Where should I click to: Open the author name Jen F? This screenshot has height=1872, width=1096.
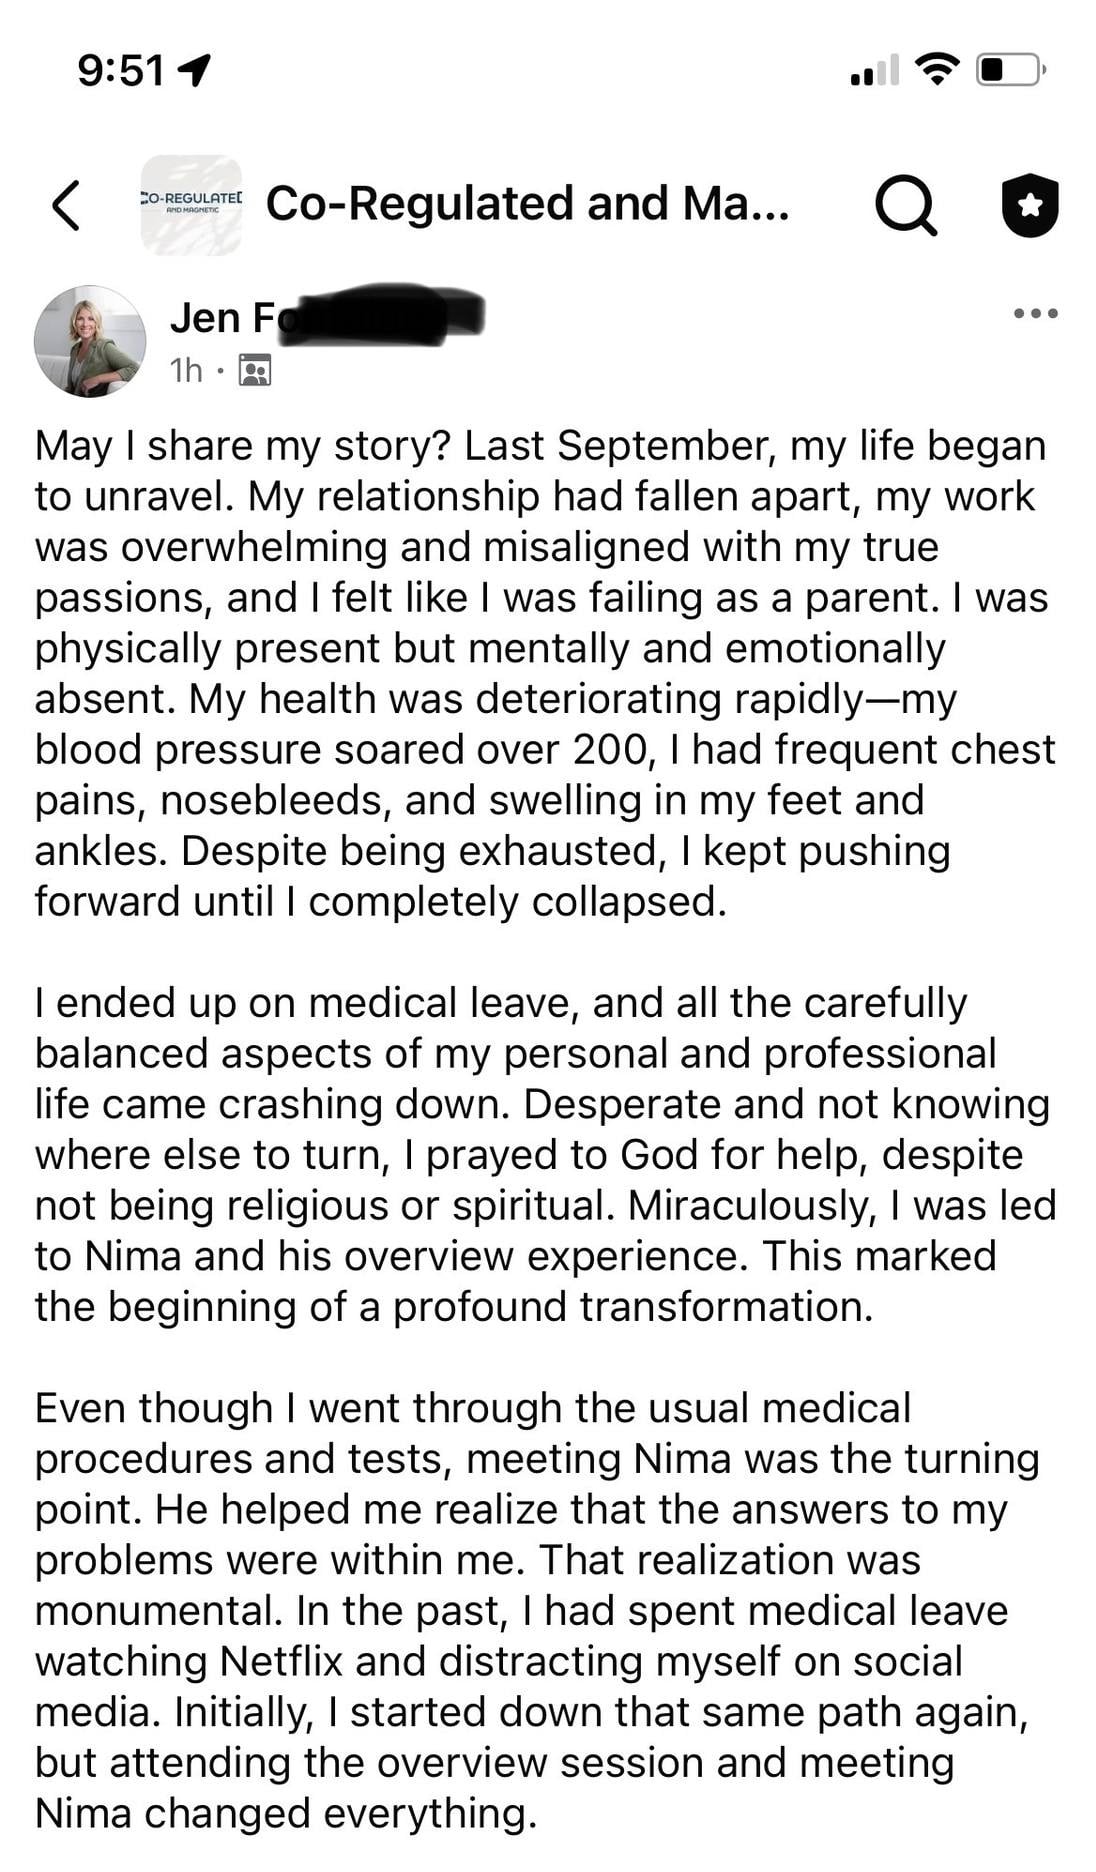pyautogui.click(x=222, y=318)
